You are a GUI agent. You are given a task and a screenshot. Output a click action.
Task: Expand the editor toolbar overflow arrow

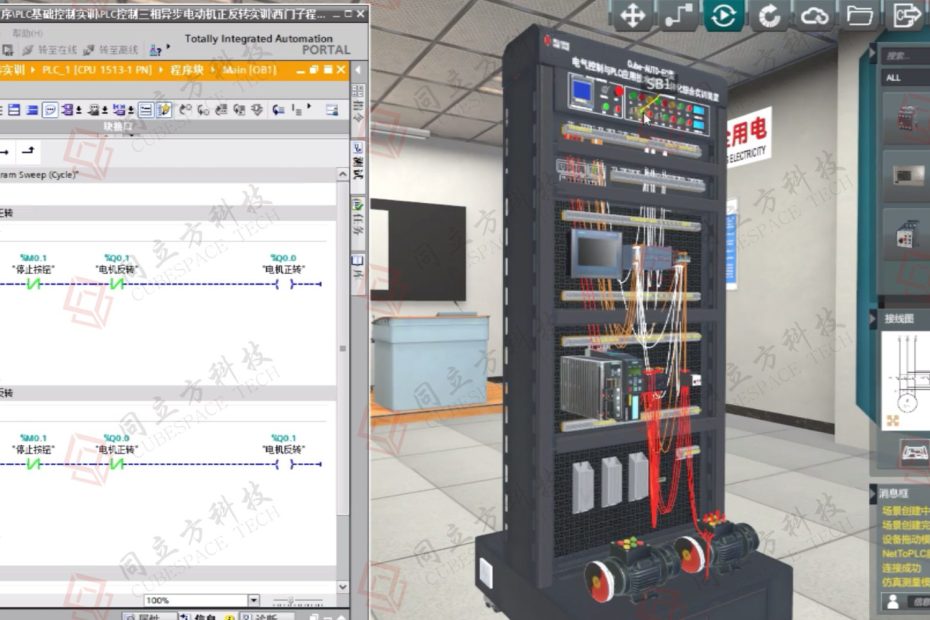pyautogui.click(x=309, y=106)
